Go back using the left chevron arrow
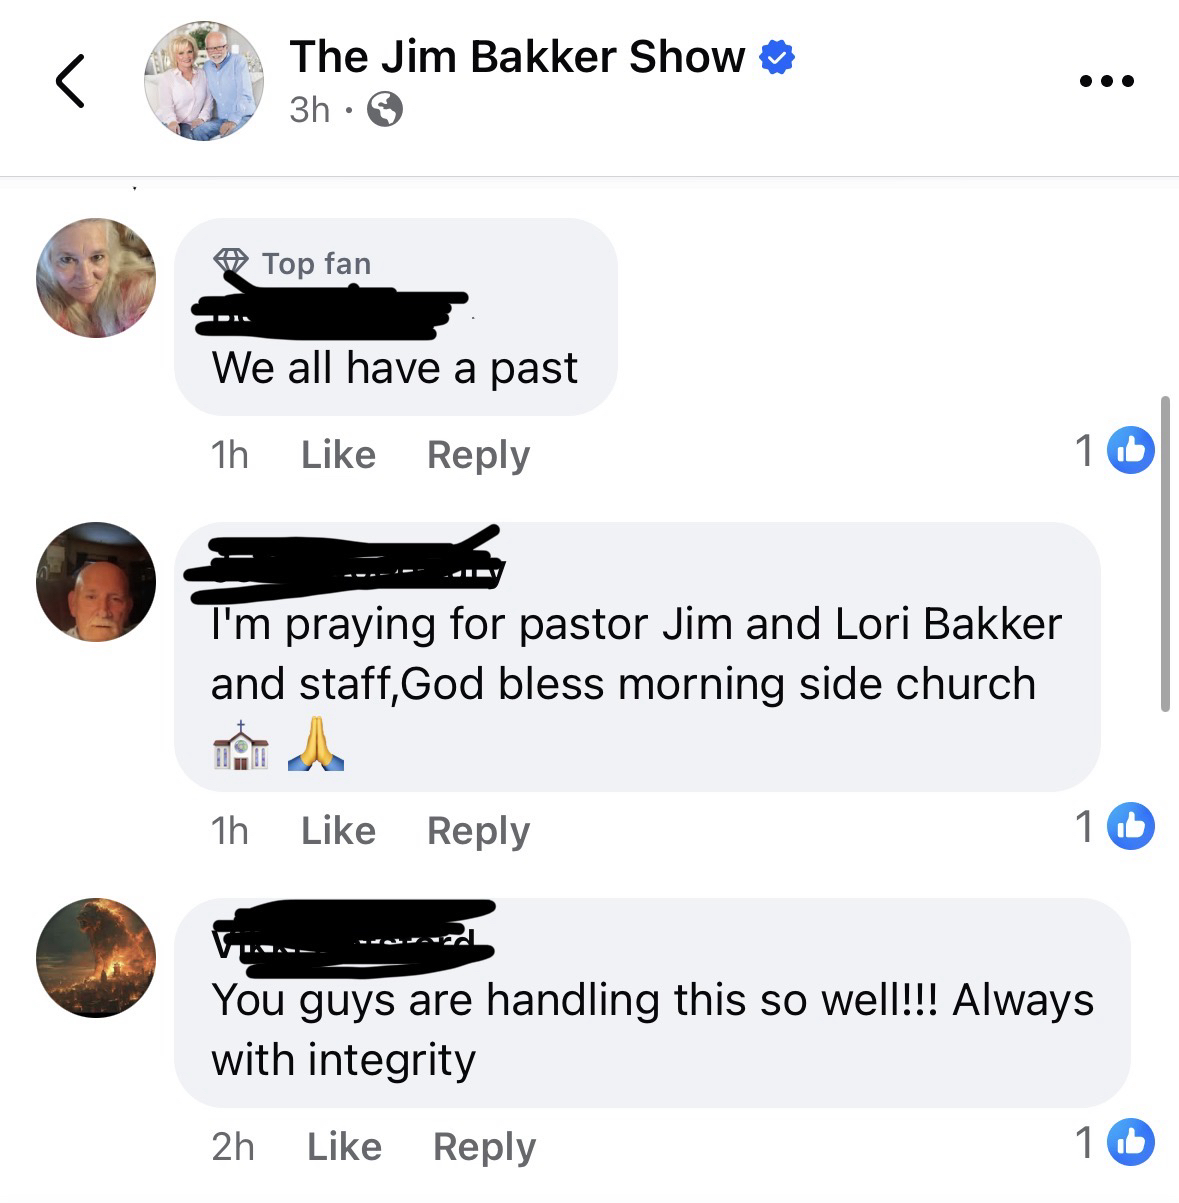The image size is (1179, 1203). [70, 81]
